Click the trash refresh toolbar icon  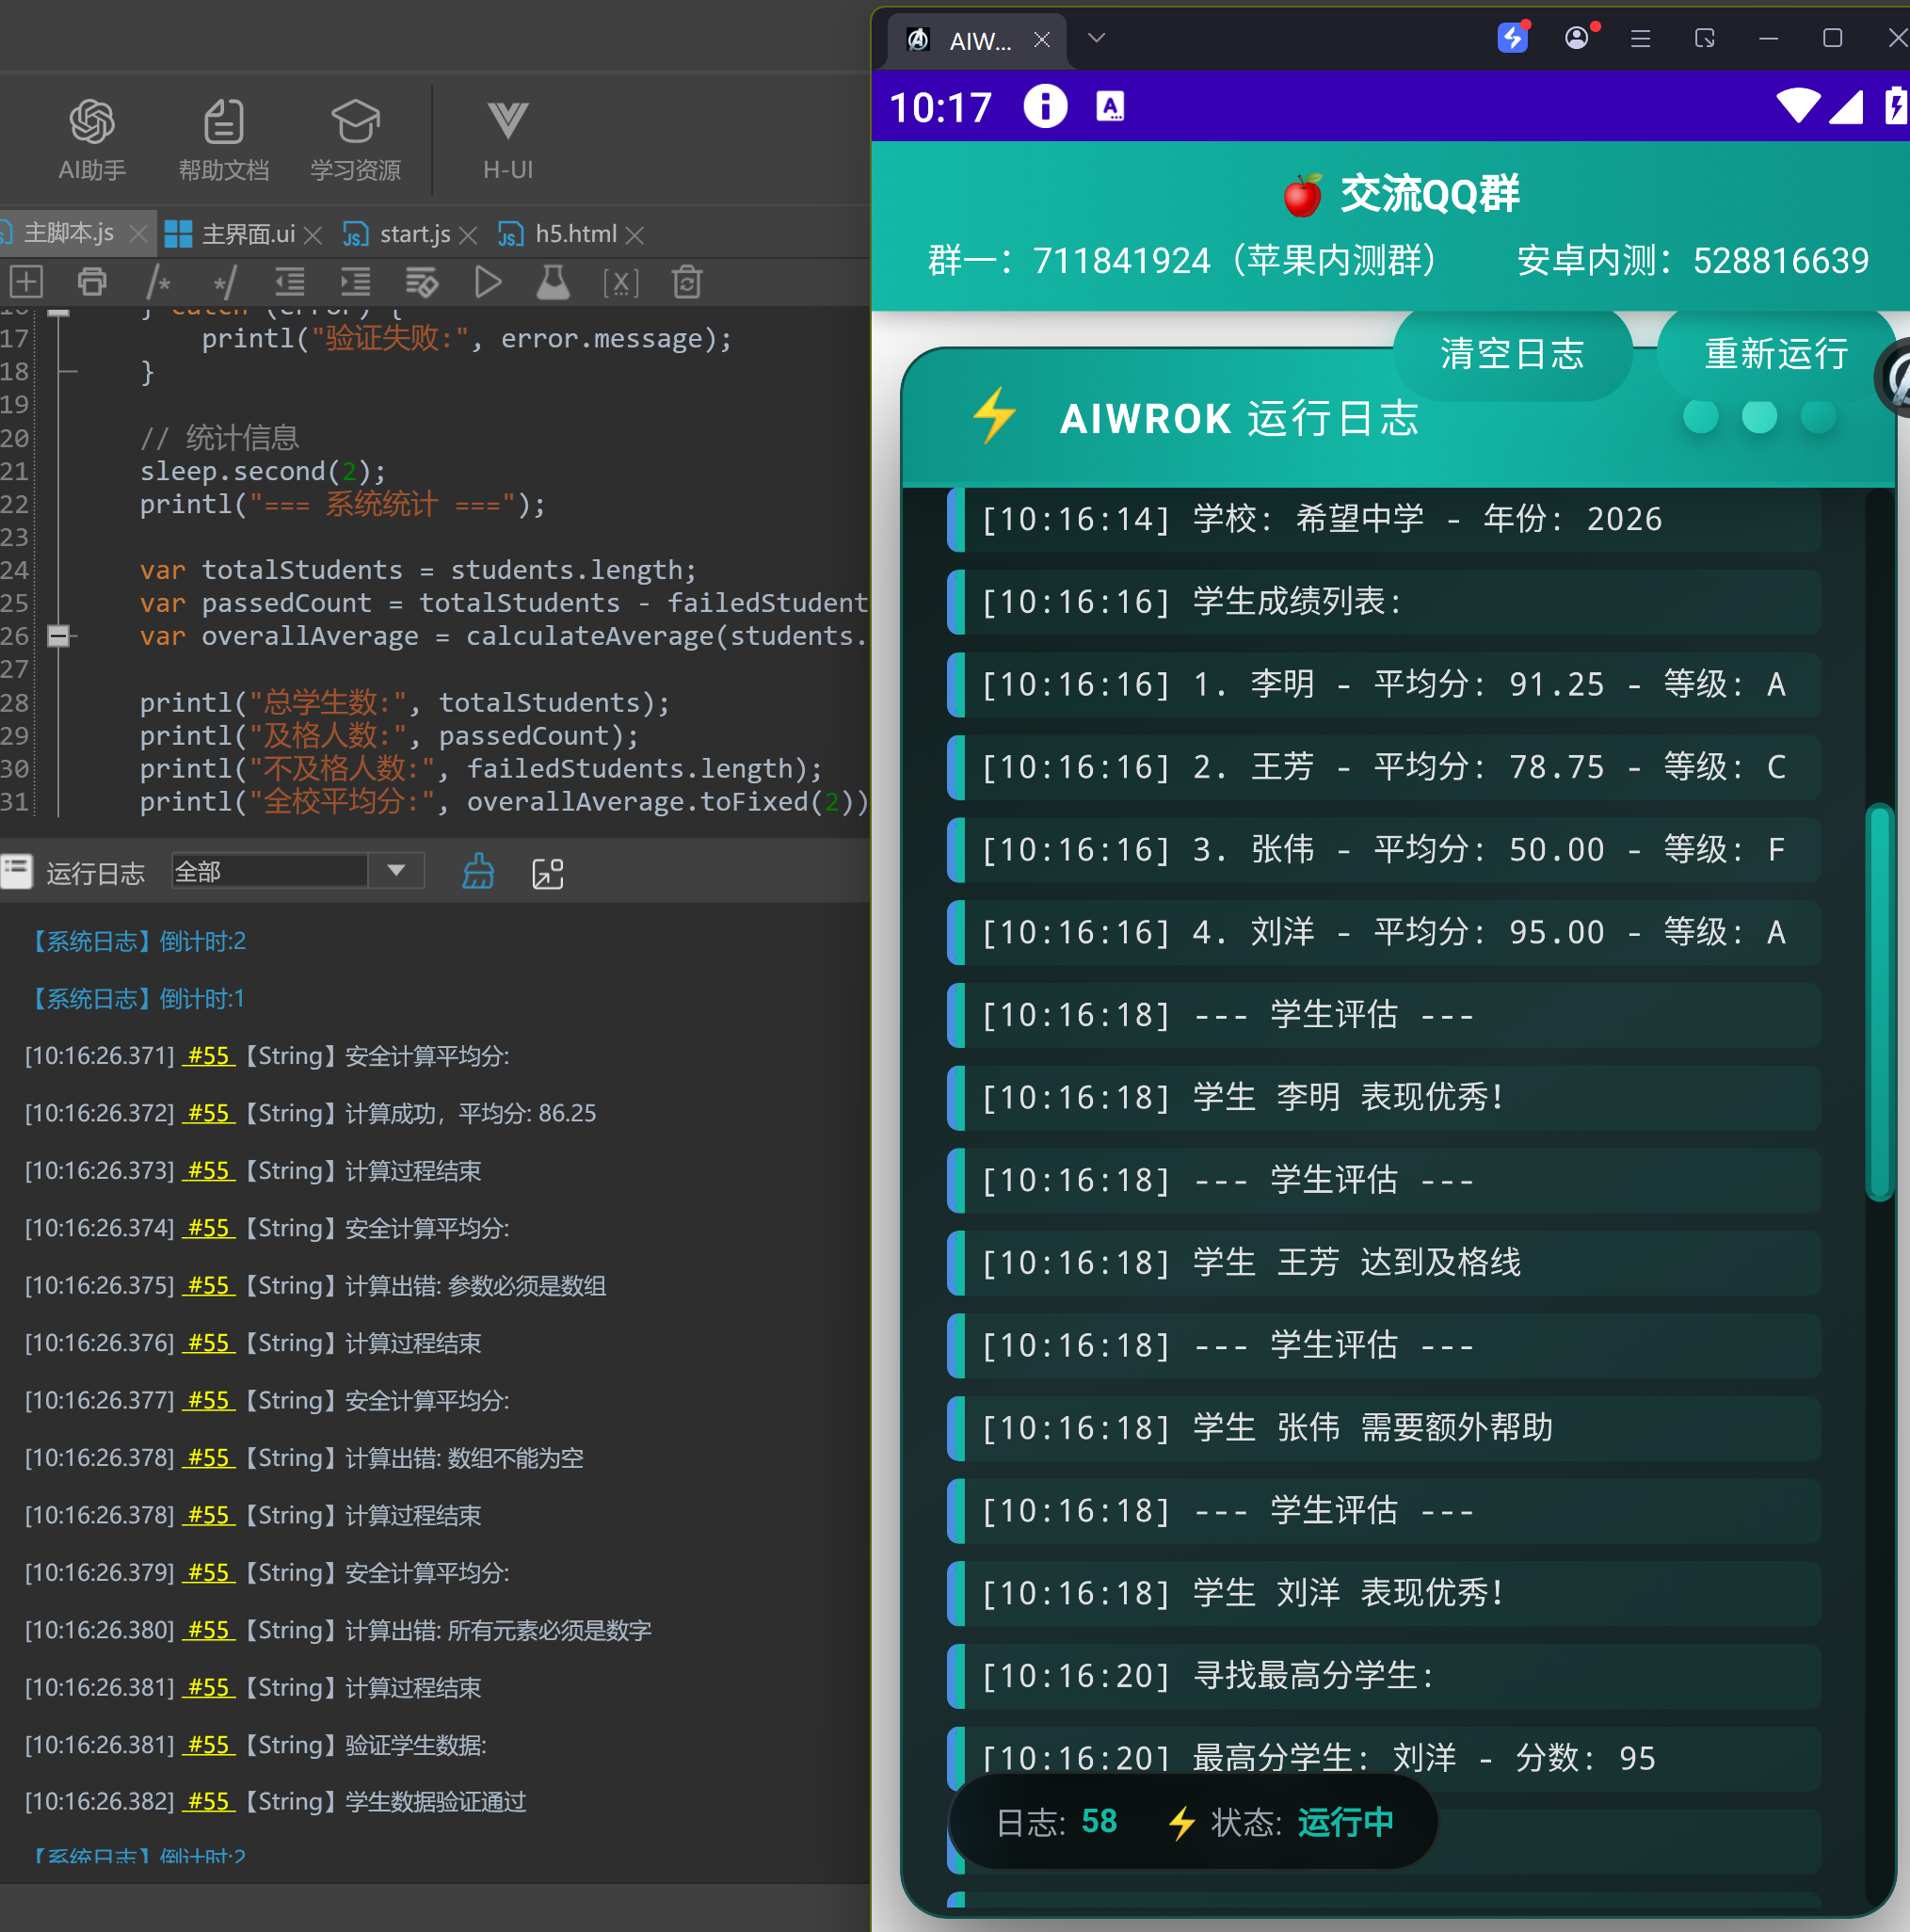click(687, 282)
